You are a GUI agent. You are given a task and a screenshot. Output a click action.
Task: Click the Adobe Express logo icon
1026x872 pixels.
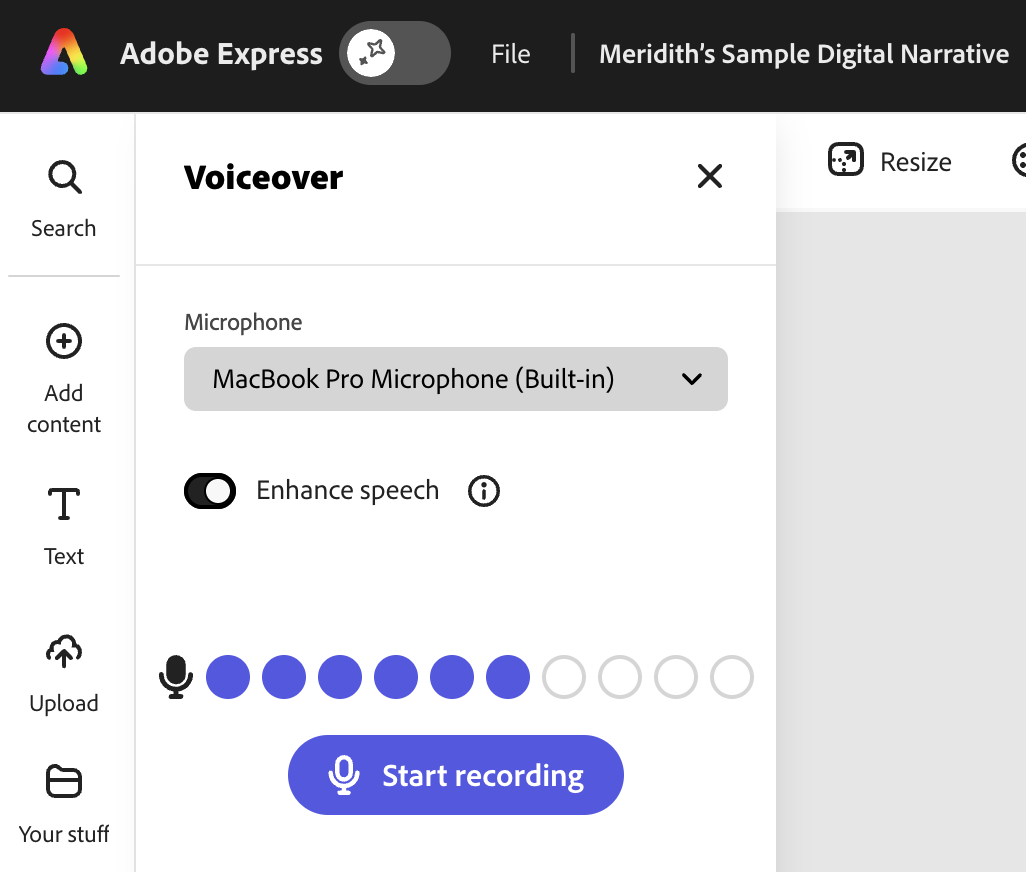[64, 52]
